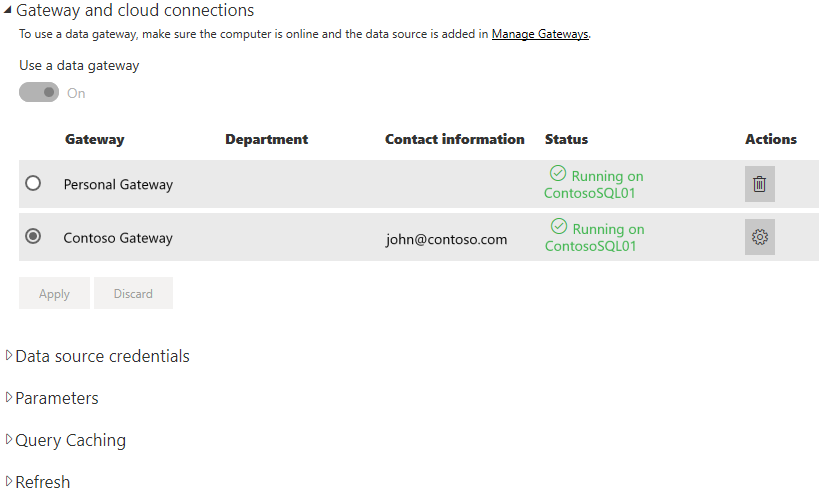This screenshot has width=823, height=502.
Task: Expand the Parameters section
Action: (8, 398)
